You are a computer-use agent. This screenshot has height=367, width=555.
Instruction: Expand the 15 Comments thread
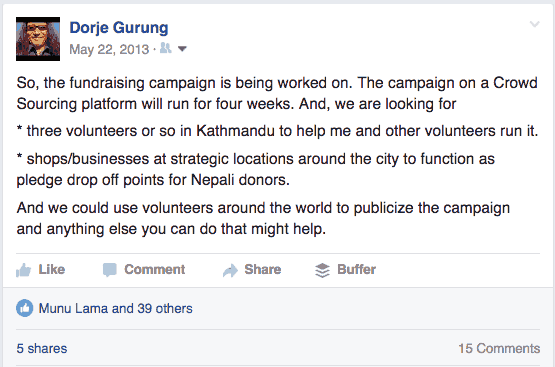coord(499,349)
